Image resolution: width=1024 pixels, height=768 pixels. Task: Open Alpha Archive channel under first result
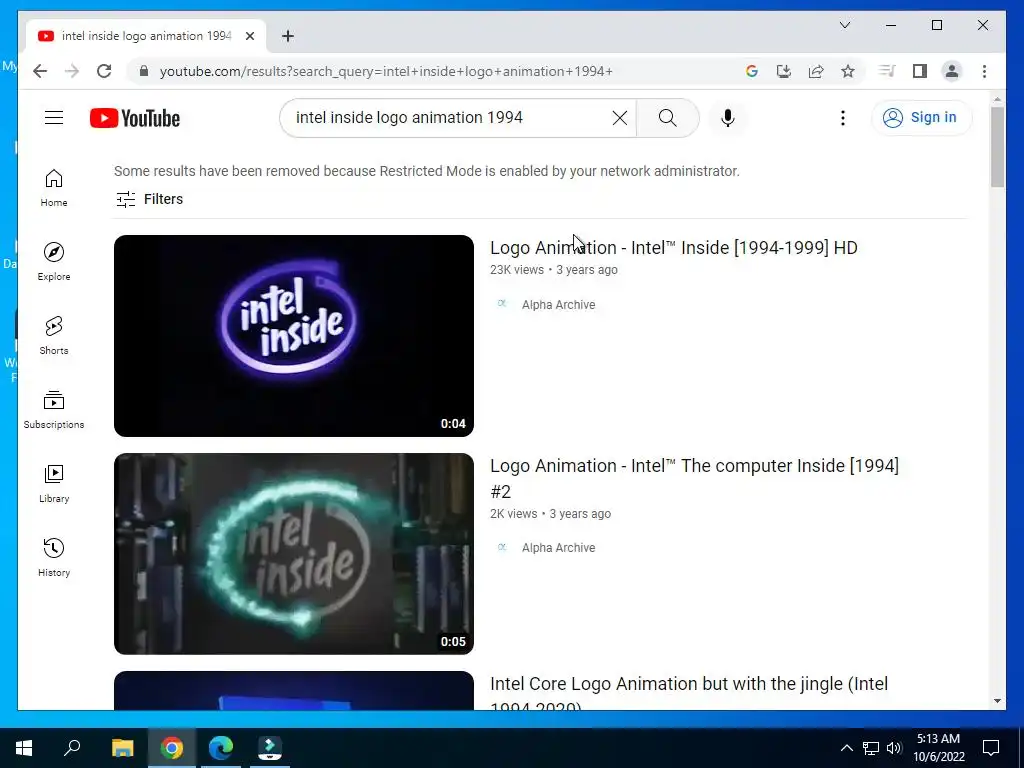coord(558,304)
